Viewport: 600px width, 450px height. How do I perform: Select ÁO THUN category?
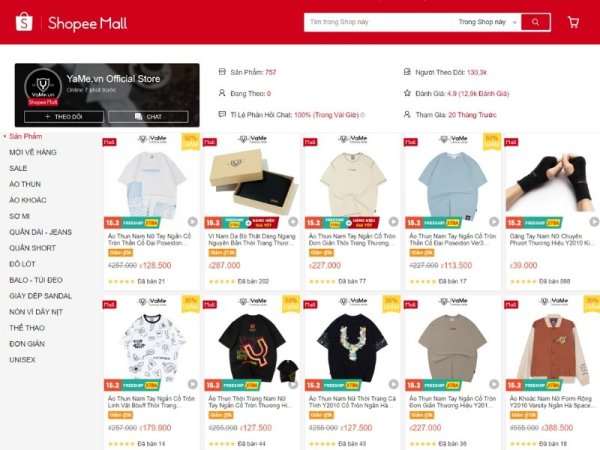[x=25, y=184]
